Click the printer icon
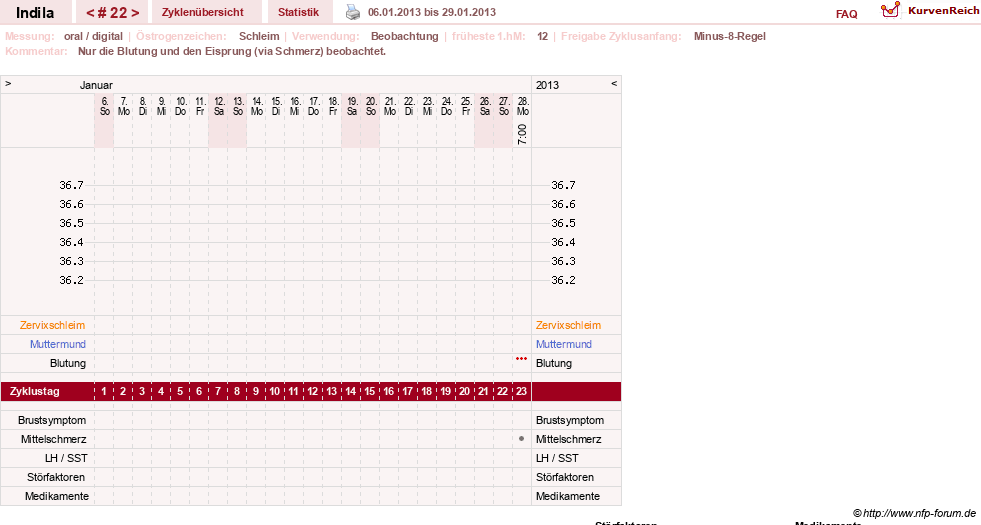 coord(353,12)
